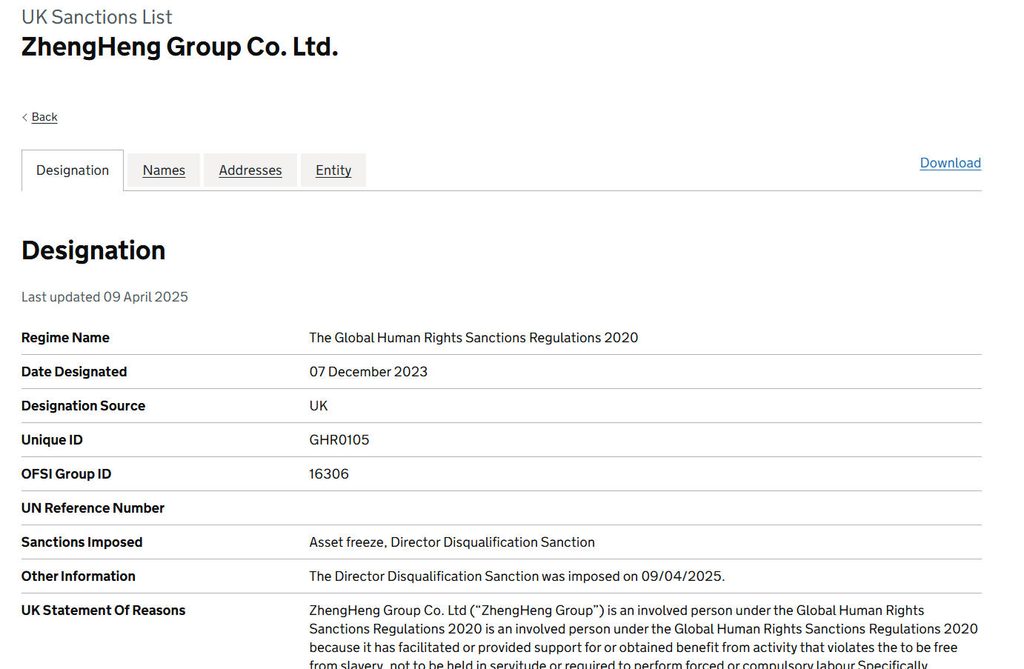Click the Sanctions Imposed label
Viewport: 1024px width, 669px height.
(x=82, y=542)
